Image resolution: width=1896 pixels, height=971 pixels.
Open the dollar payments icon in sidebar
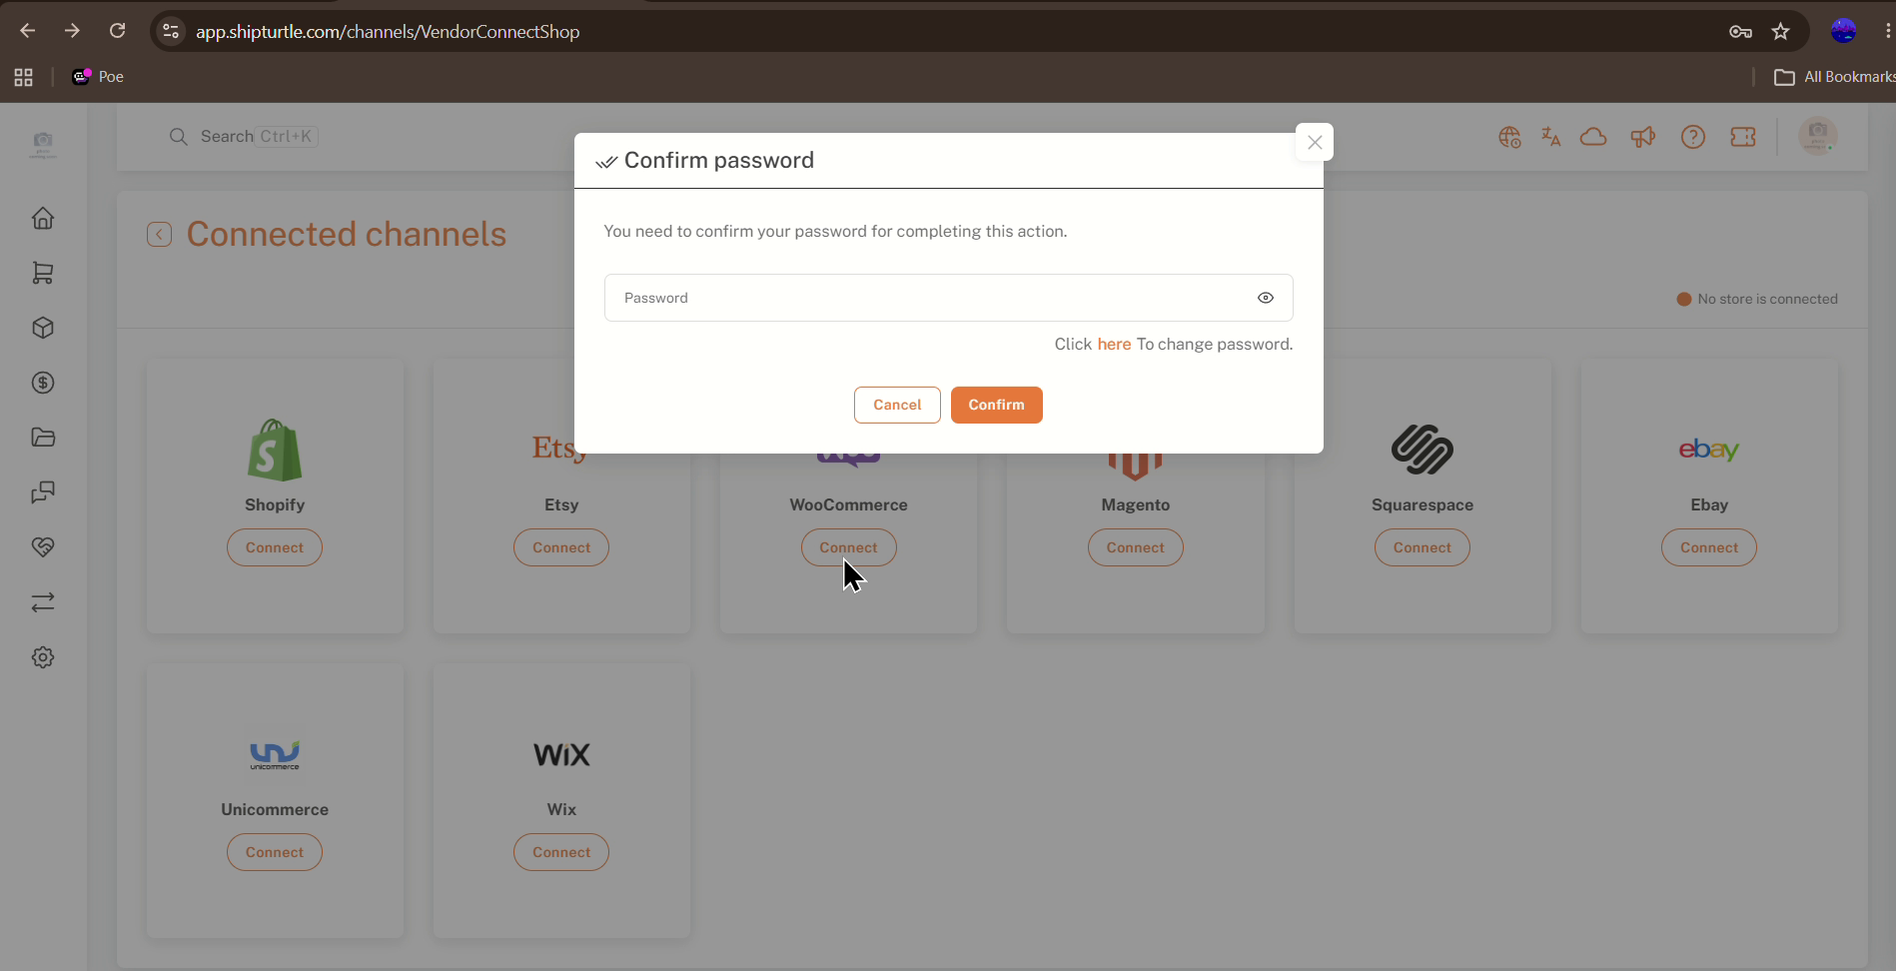pos(43,383)
